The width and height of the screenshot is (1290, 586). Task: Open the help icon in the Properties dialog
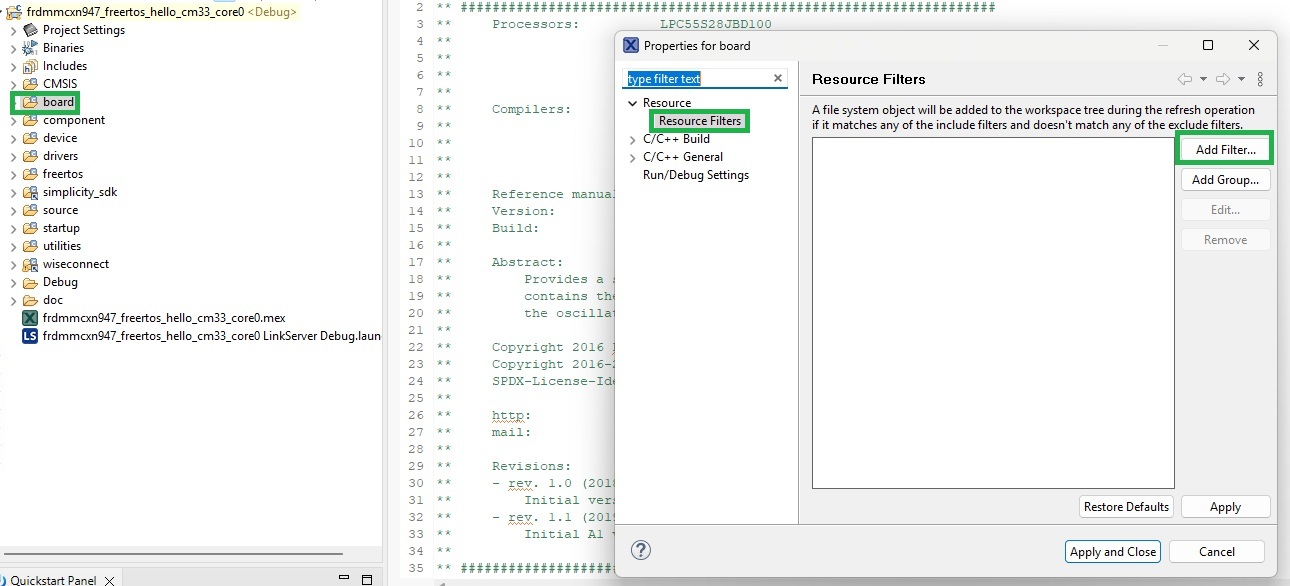point(640,549)
